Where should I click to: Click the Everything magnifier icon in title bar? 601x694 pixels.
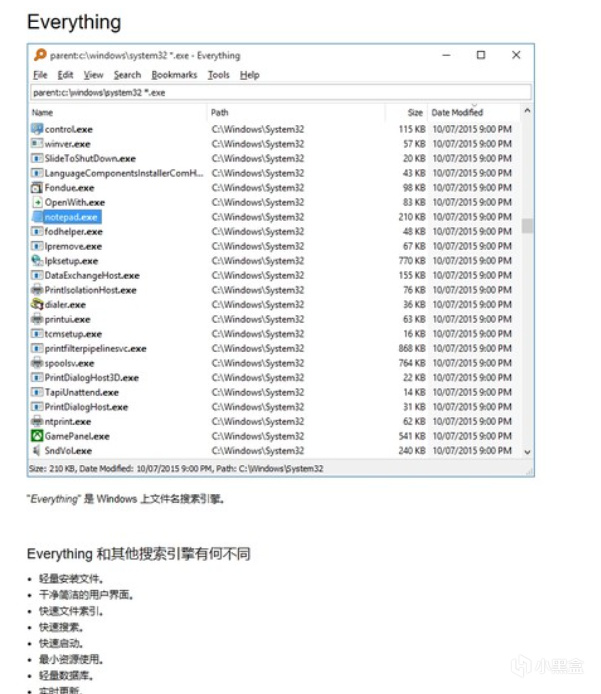40,55
